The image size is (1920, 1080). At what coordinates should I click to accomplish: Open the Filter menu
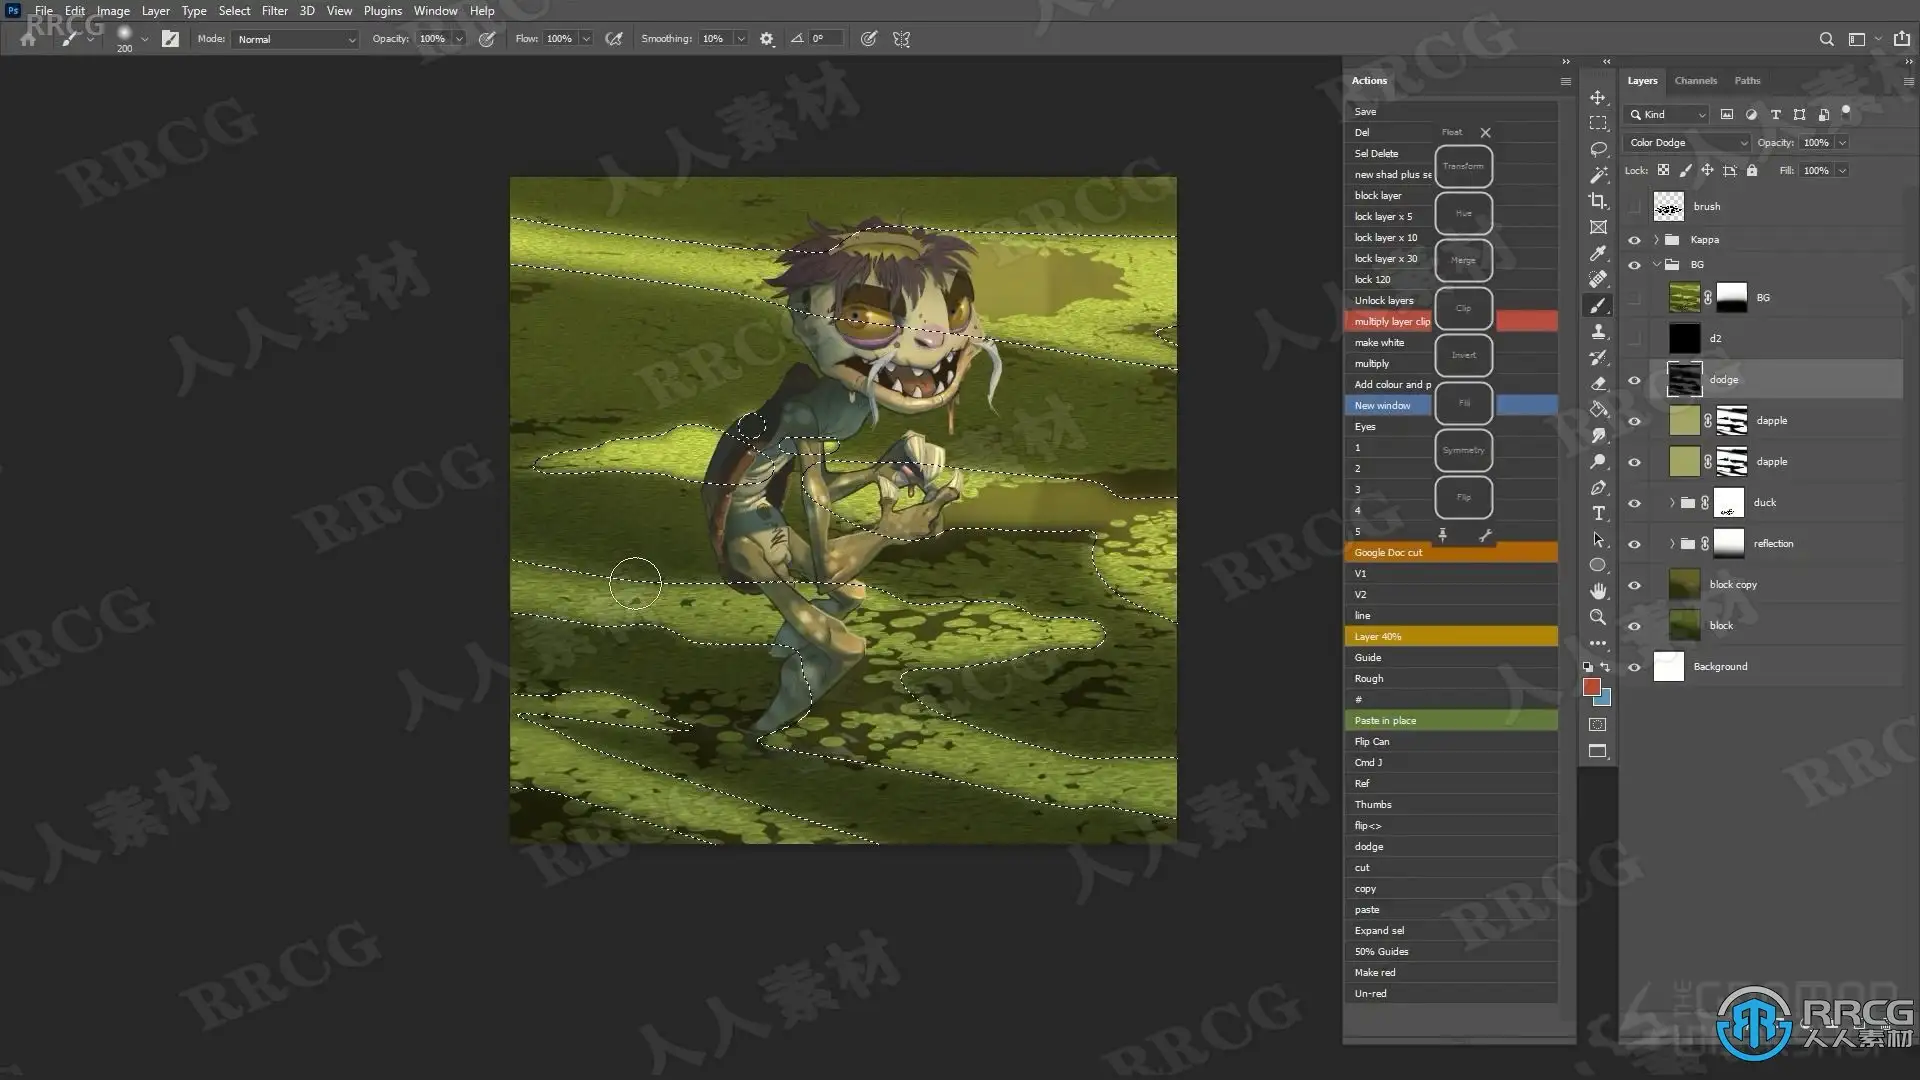[274, 11]
